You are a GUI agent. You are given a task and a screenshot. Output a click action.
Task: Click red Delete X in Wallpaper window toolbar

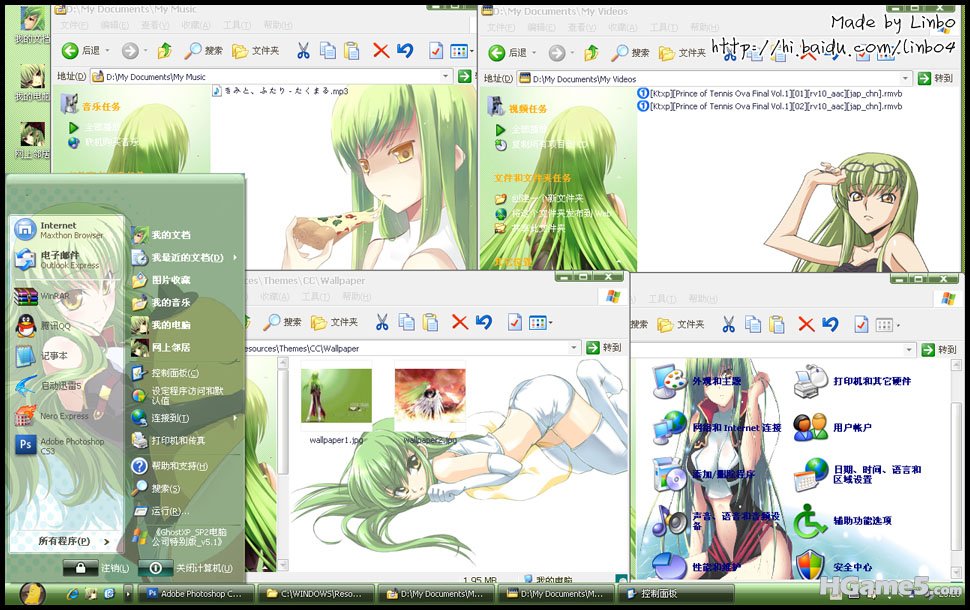click(459, 322)
